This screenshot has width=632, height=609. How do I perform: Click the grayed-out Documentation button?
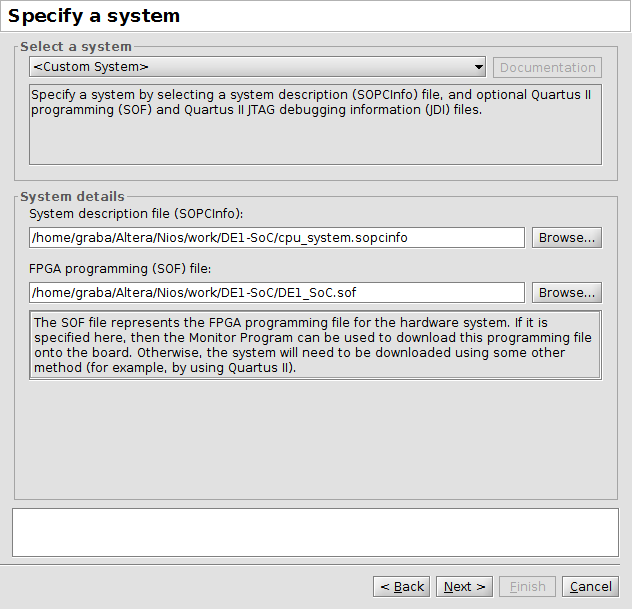pyautogui.click(x=547, y=67)
